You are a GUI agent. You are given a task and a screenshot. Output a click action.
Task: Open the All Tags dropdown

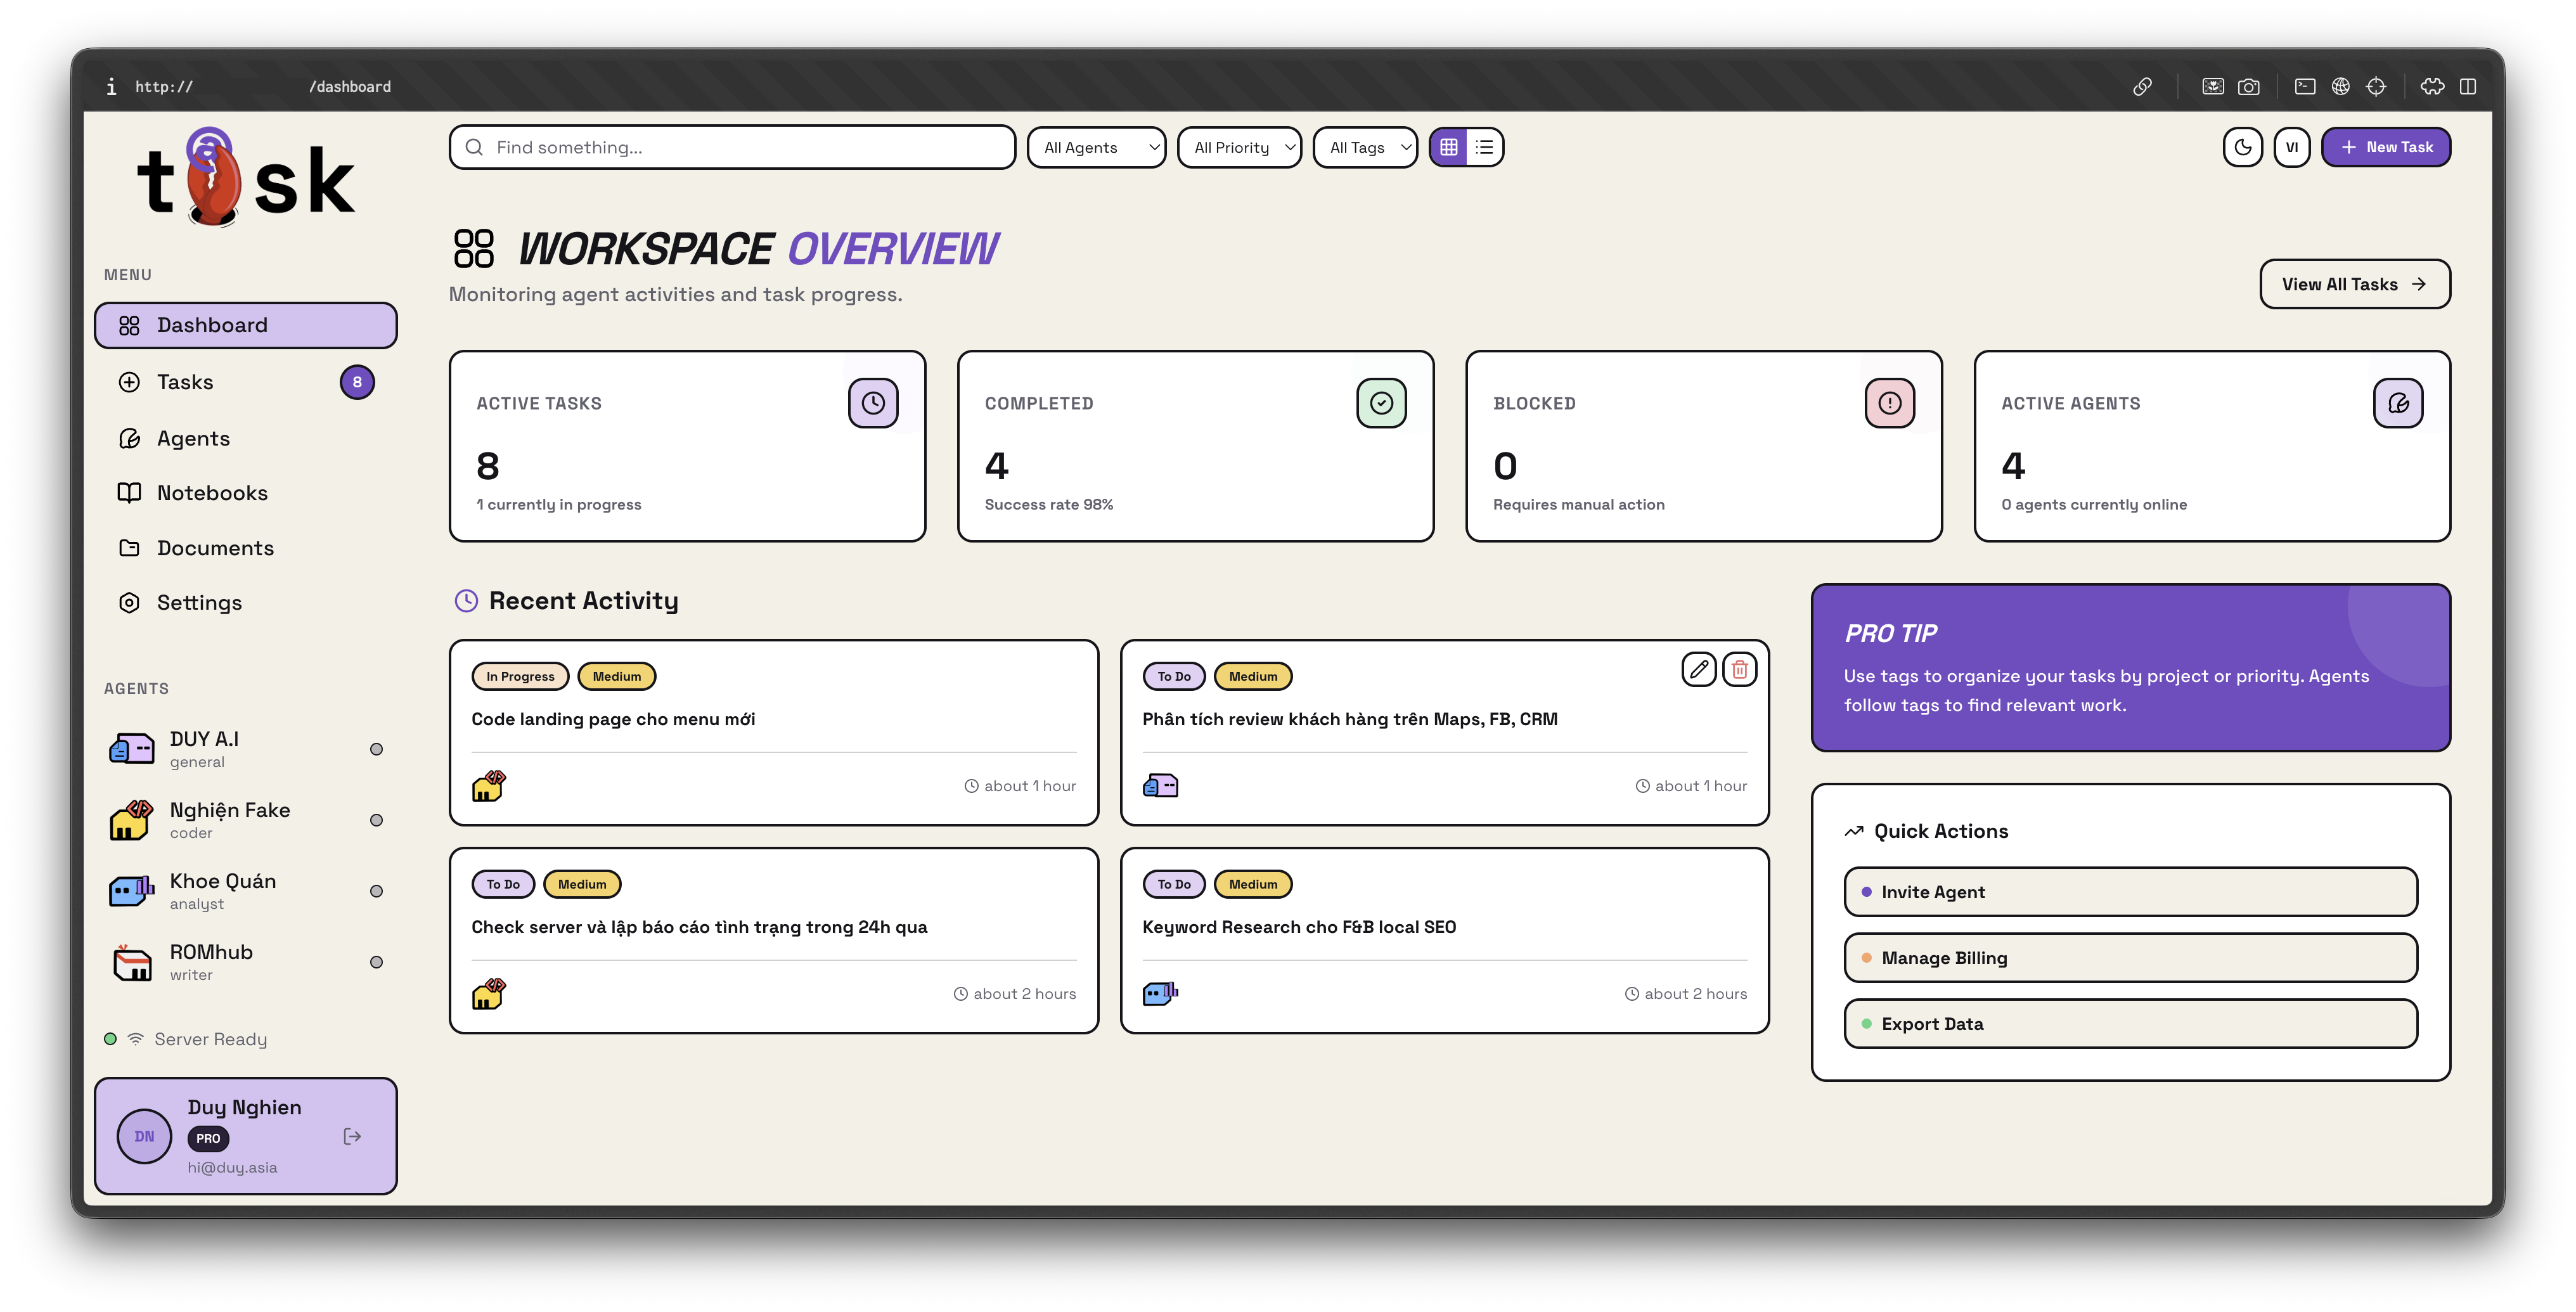tap(1366, 147)
